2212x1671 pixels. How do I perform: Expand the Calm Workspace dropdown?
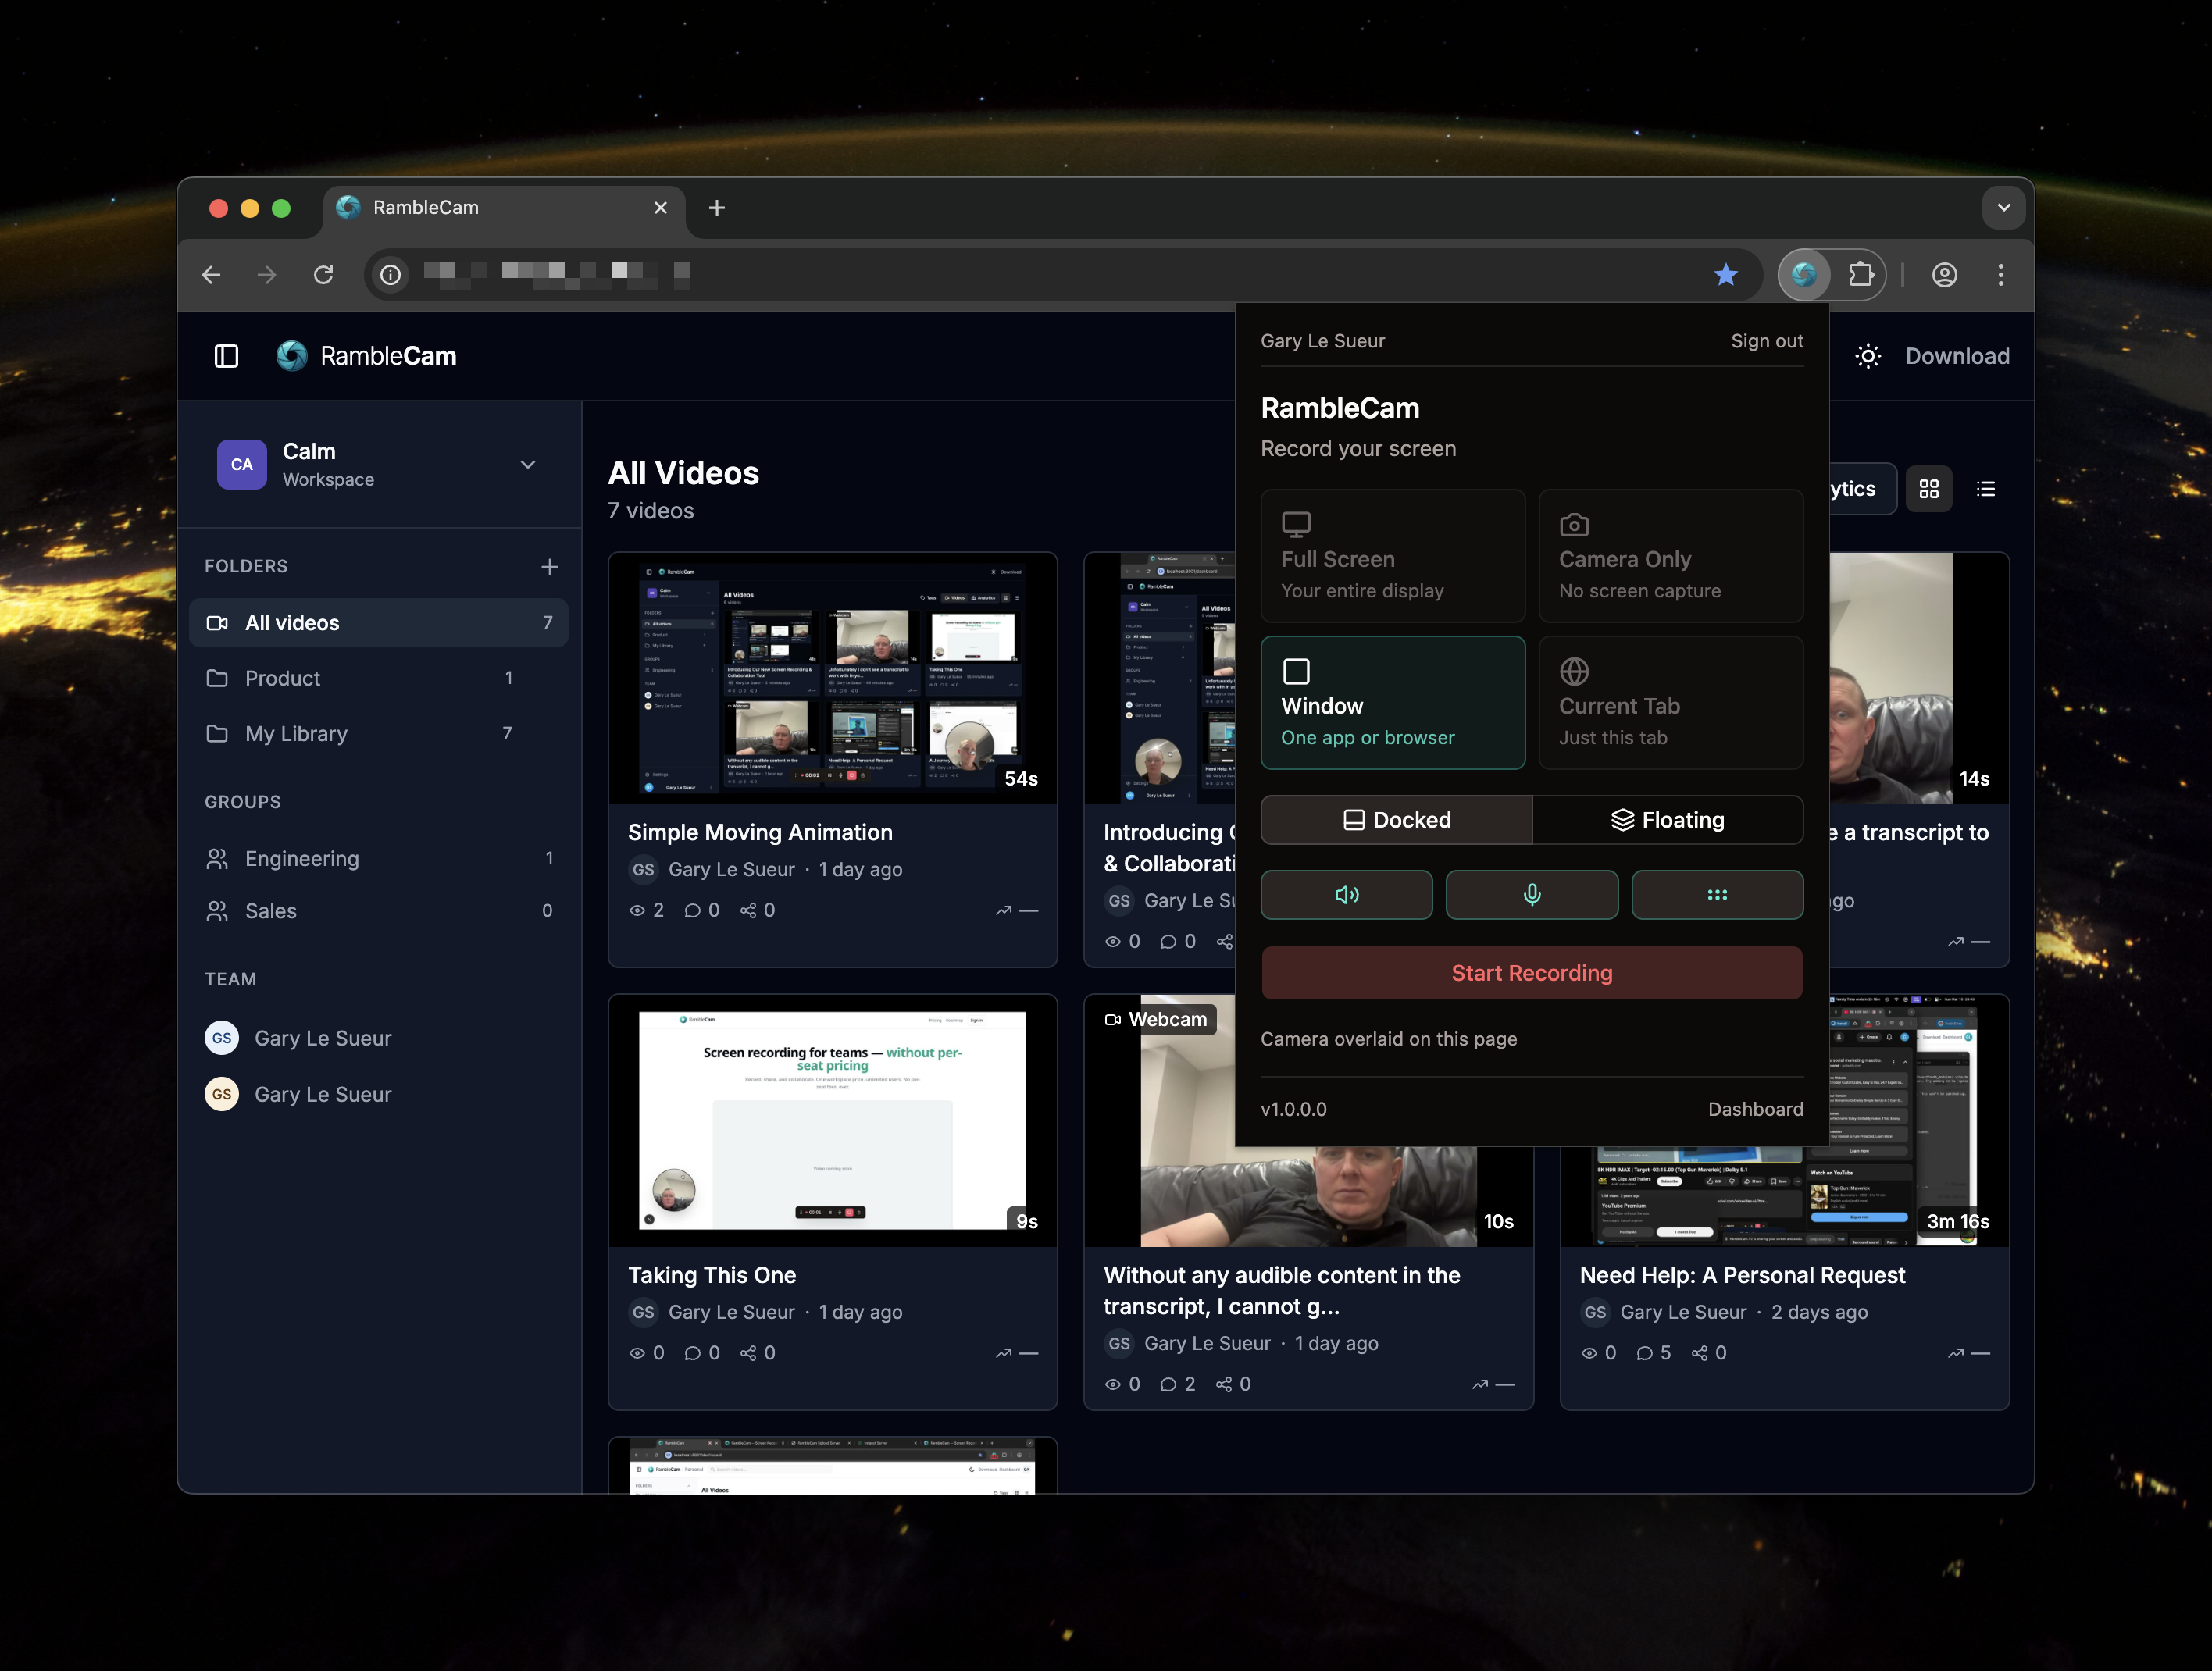point(527,464)
